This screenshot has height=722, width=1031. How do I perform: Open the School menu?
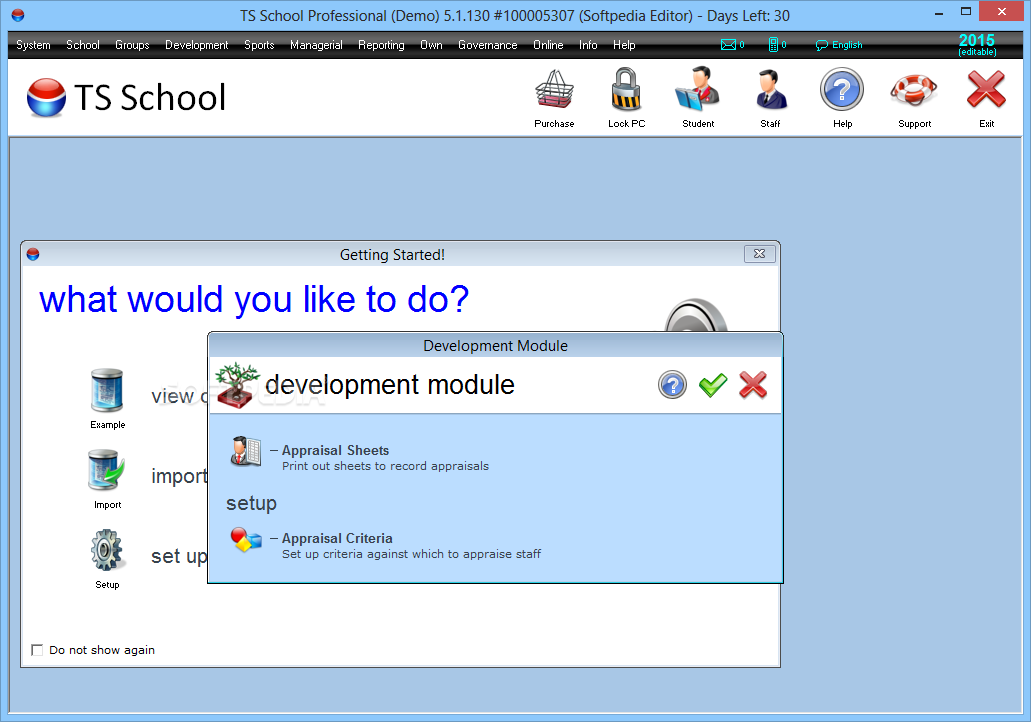click(x=83, y=45)
